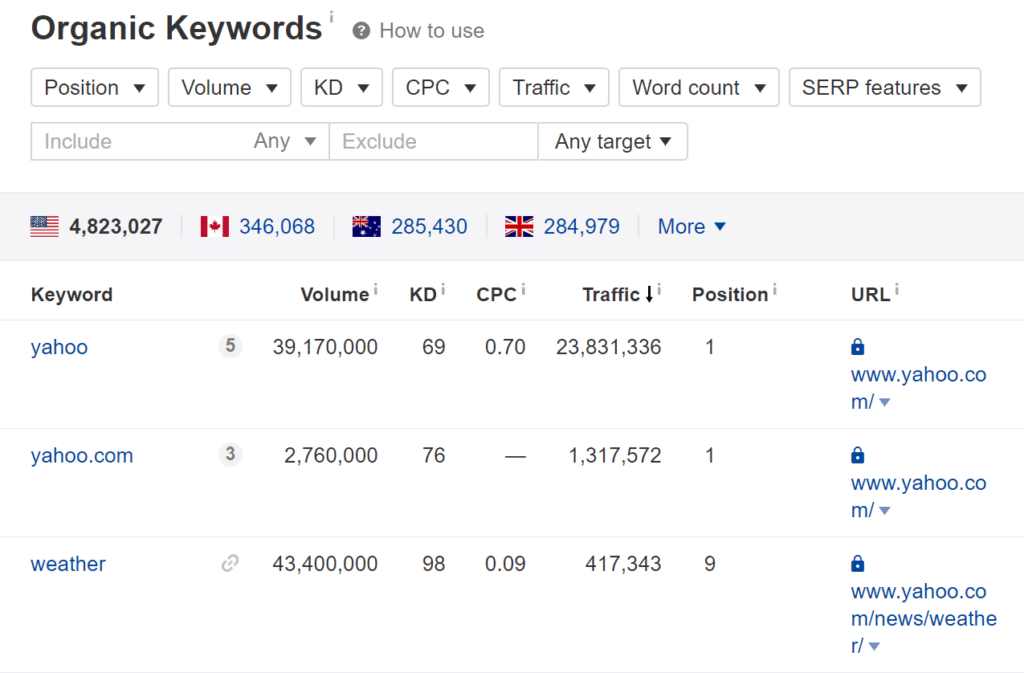Switch to Canada keywords 346,068

(x=277, y=227)
